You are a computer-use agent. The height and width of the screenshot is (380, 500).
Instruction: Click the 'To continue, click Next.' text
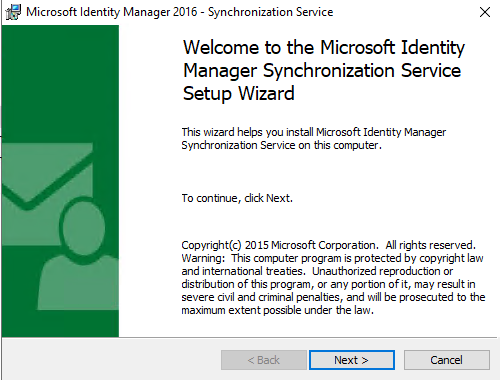coord(237,198)
